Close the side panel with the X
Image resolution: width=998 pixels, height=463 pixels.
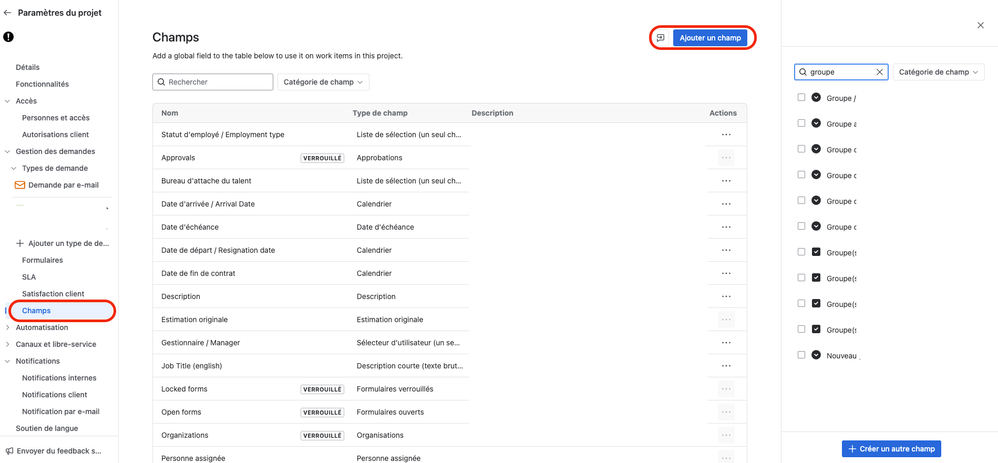point(980,25)
